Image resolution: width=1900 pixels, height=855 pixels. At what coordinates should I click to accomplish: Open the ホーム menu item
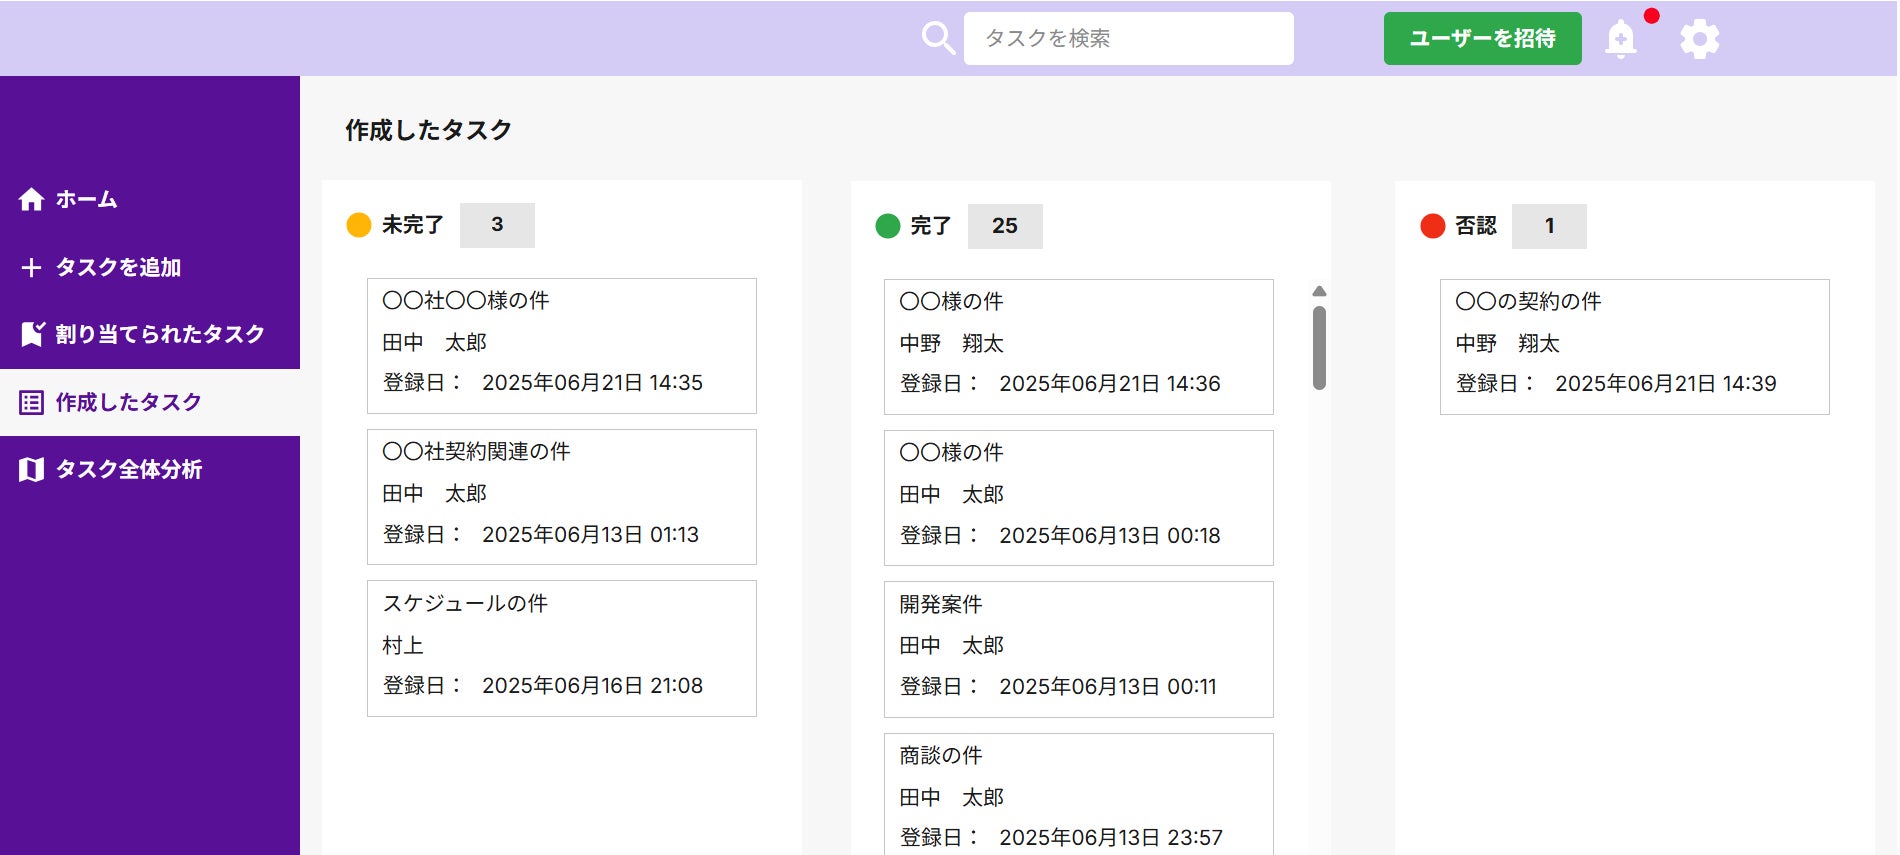pyautogui.click(x=150, y=199)
